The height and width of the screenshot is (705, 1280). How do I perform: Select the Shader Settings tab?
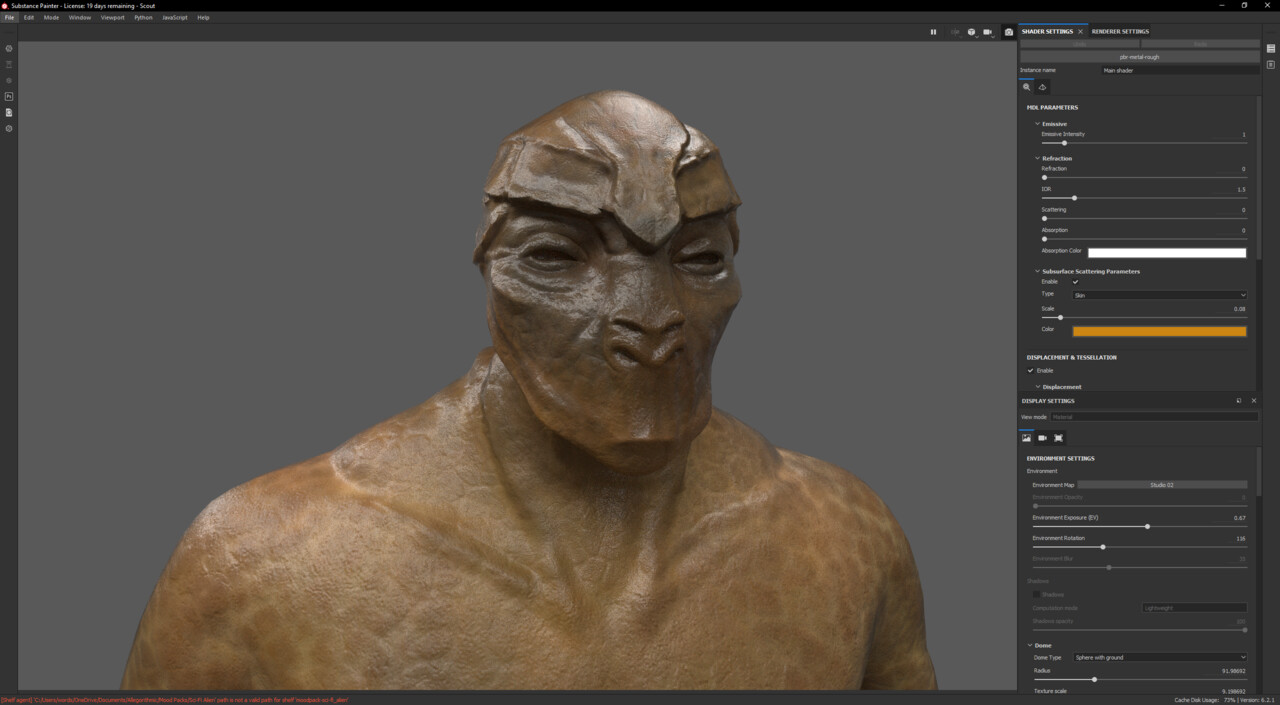tap(1047, 32)
